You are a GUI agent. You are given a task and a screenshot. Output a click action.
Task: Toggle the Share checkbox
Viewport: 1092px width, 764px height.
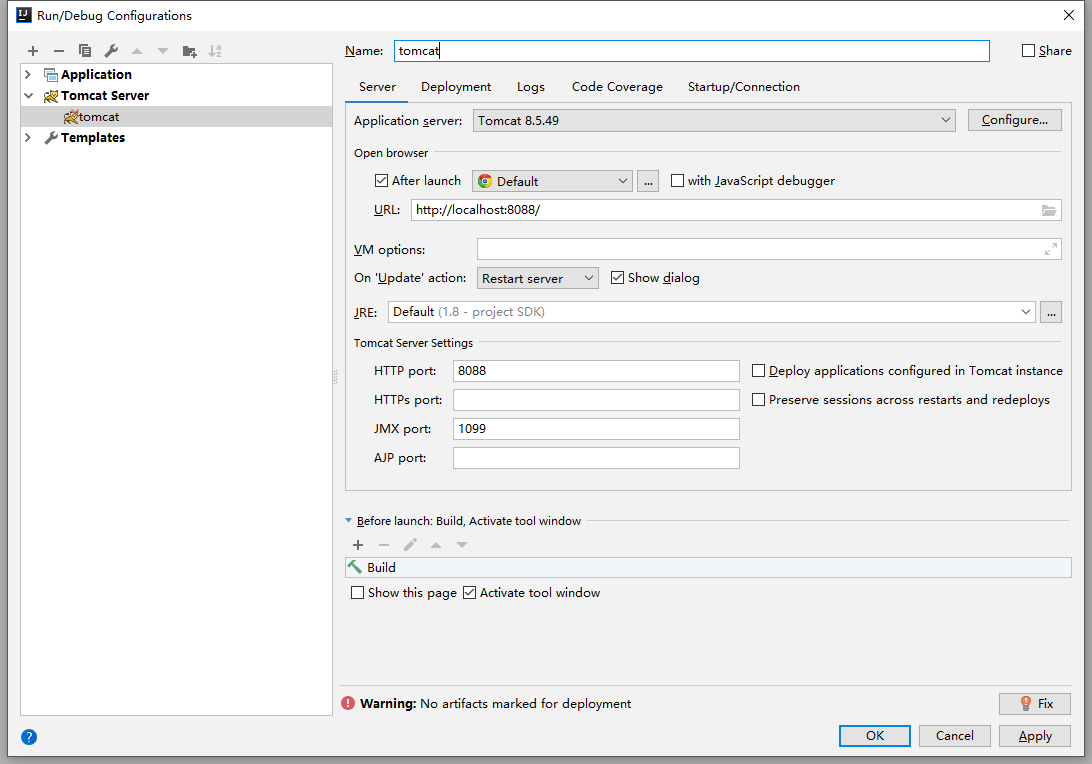1028,50
